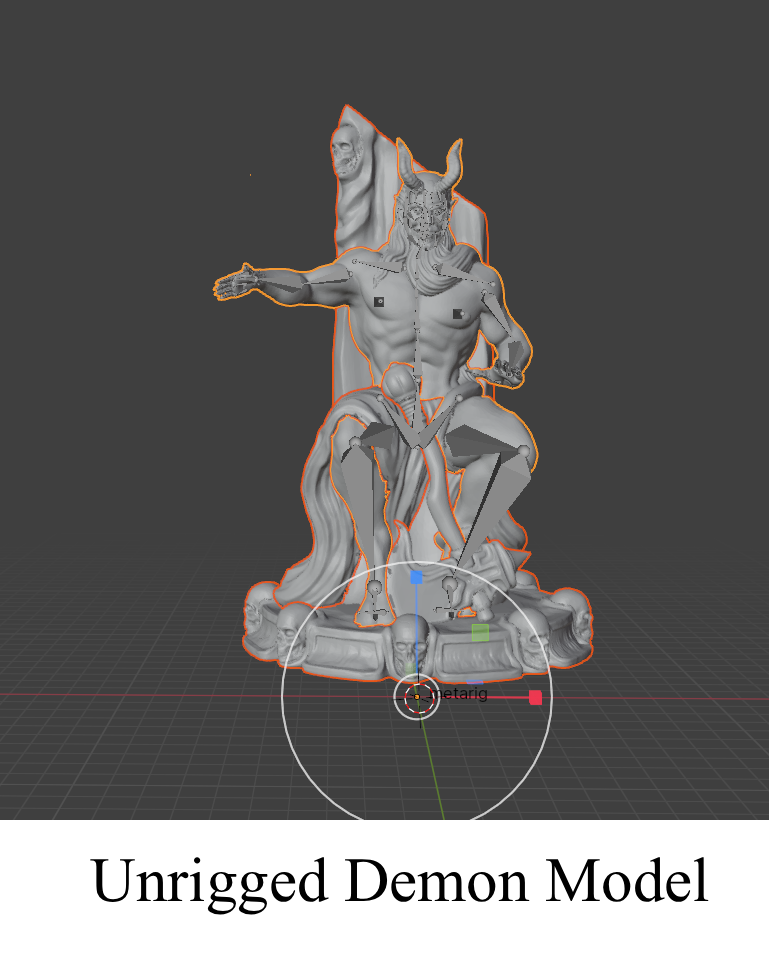Click the horn on viewer's-left side
The height and width of the screenshot is (959, 769).
406,163
